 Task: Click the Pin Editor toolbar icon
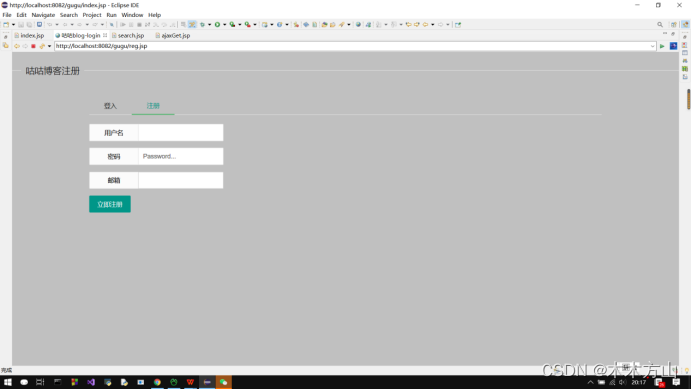coord(458,25)
